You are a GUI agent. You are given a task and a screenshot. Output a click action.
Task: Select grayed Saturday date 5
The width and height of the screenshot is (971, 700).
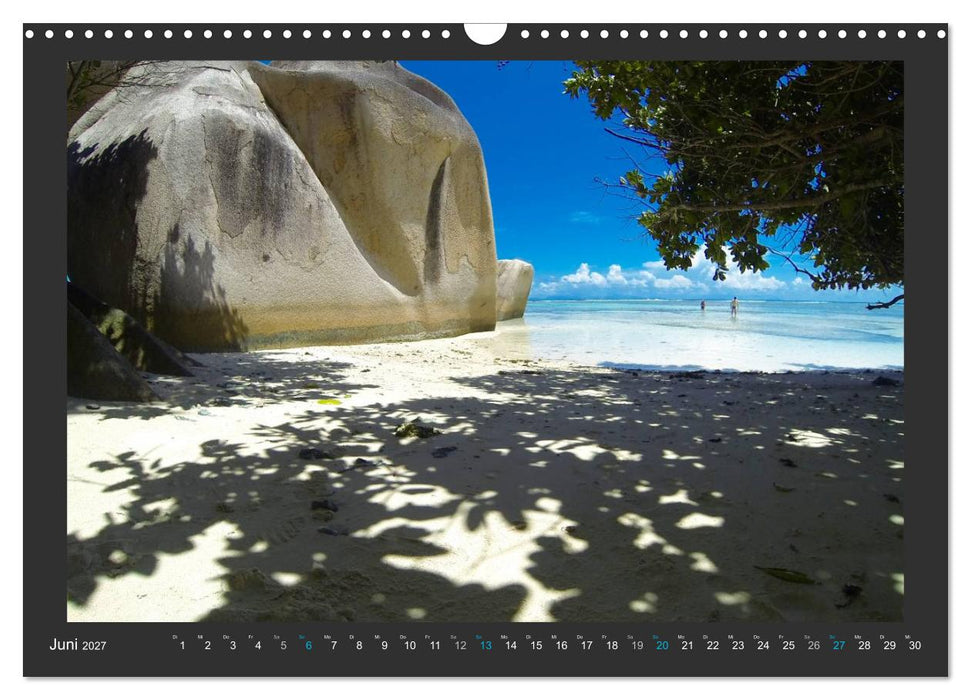click(283, 645)
